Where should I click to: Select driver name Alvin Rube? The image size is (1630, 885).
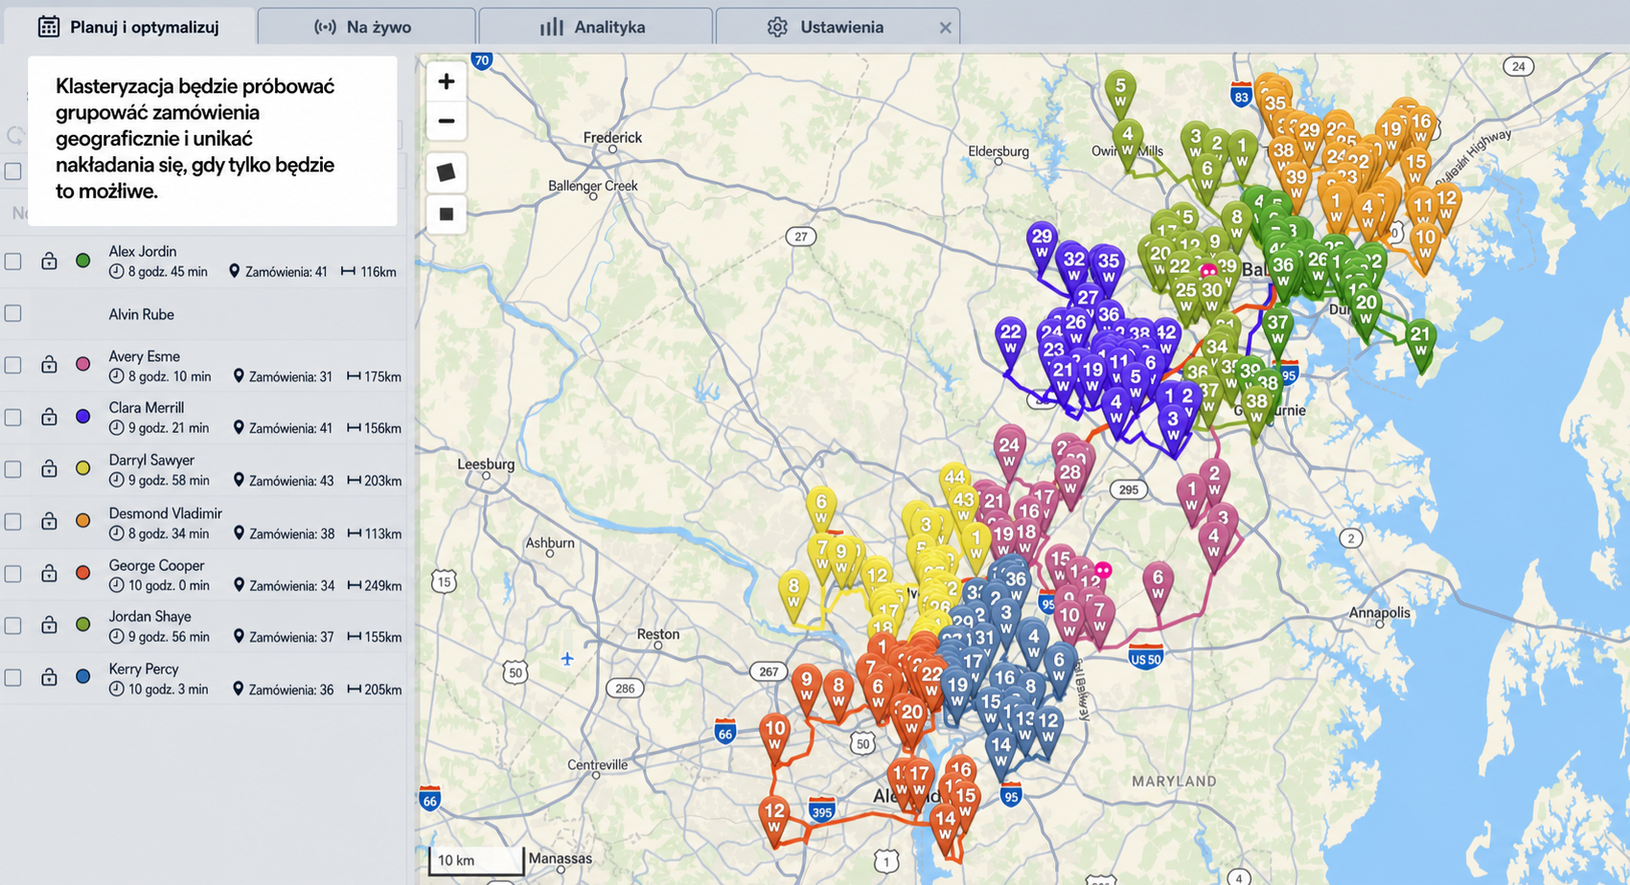(141, 314)
